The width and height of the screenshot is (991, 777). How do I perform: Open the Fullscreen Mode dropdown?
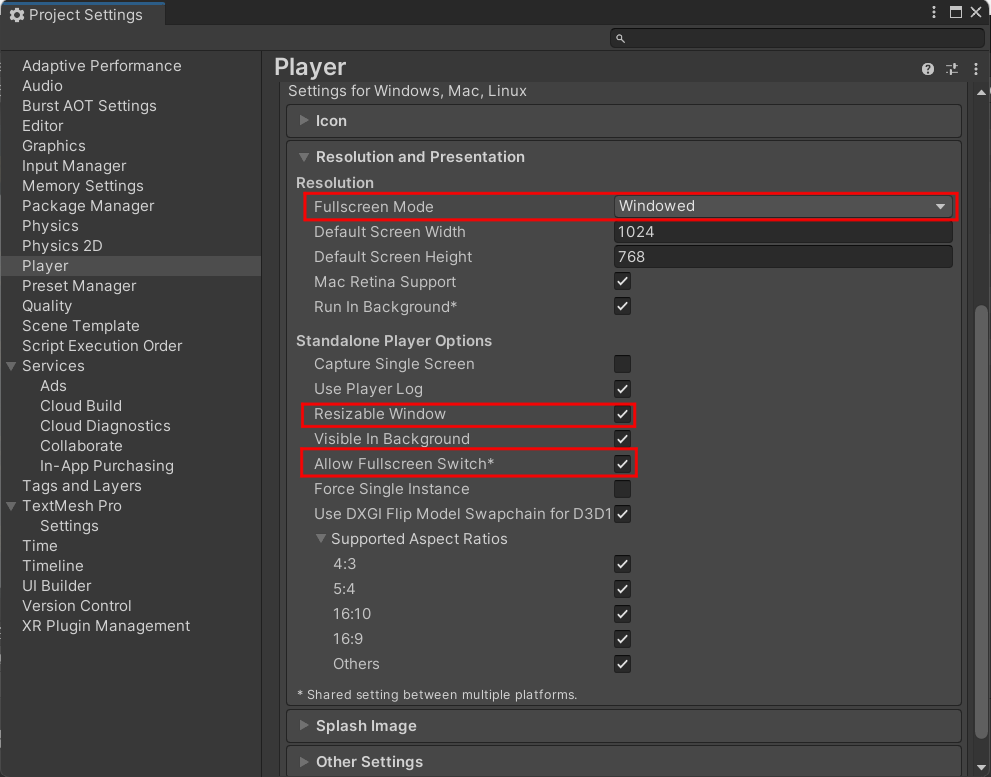point(783,206)
